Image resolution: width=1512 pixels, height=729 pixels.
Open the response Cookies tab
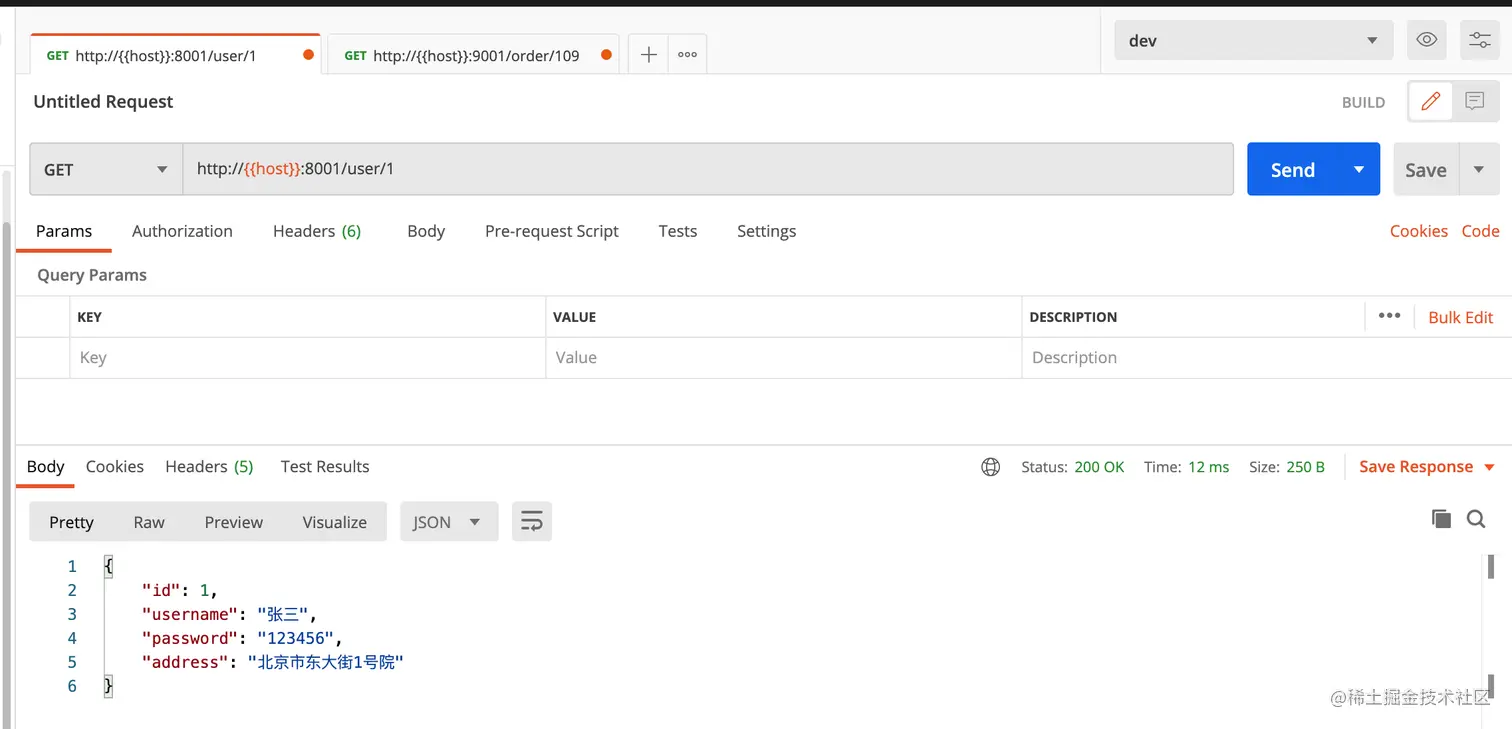[x=115, y=467]
